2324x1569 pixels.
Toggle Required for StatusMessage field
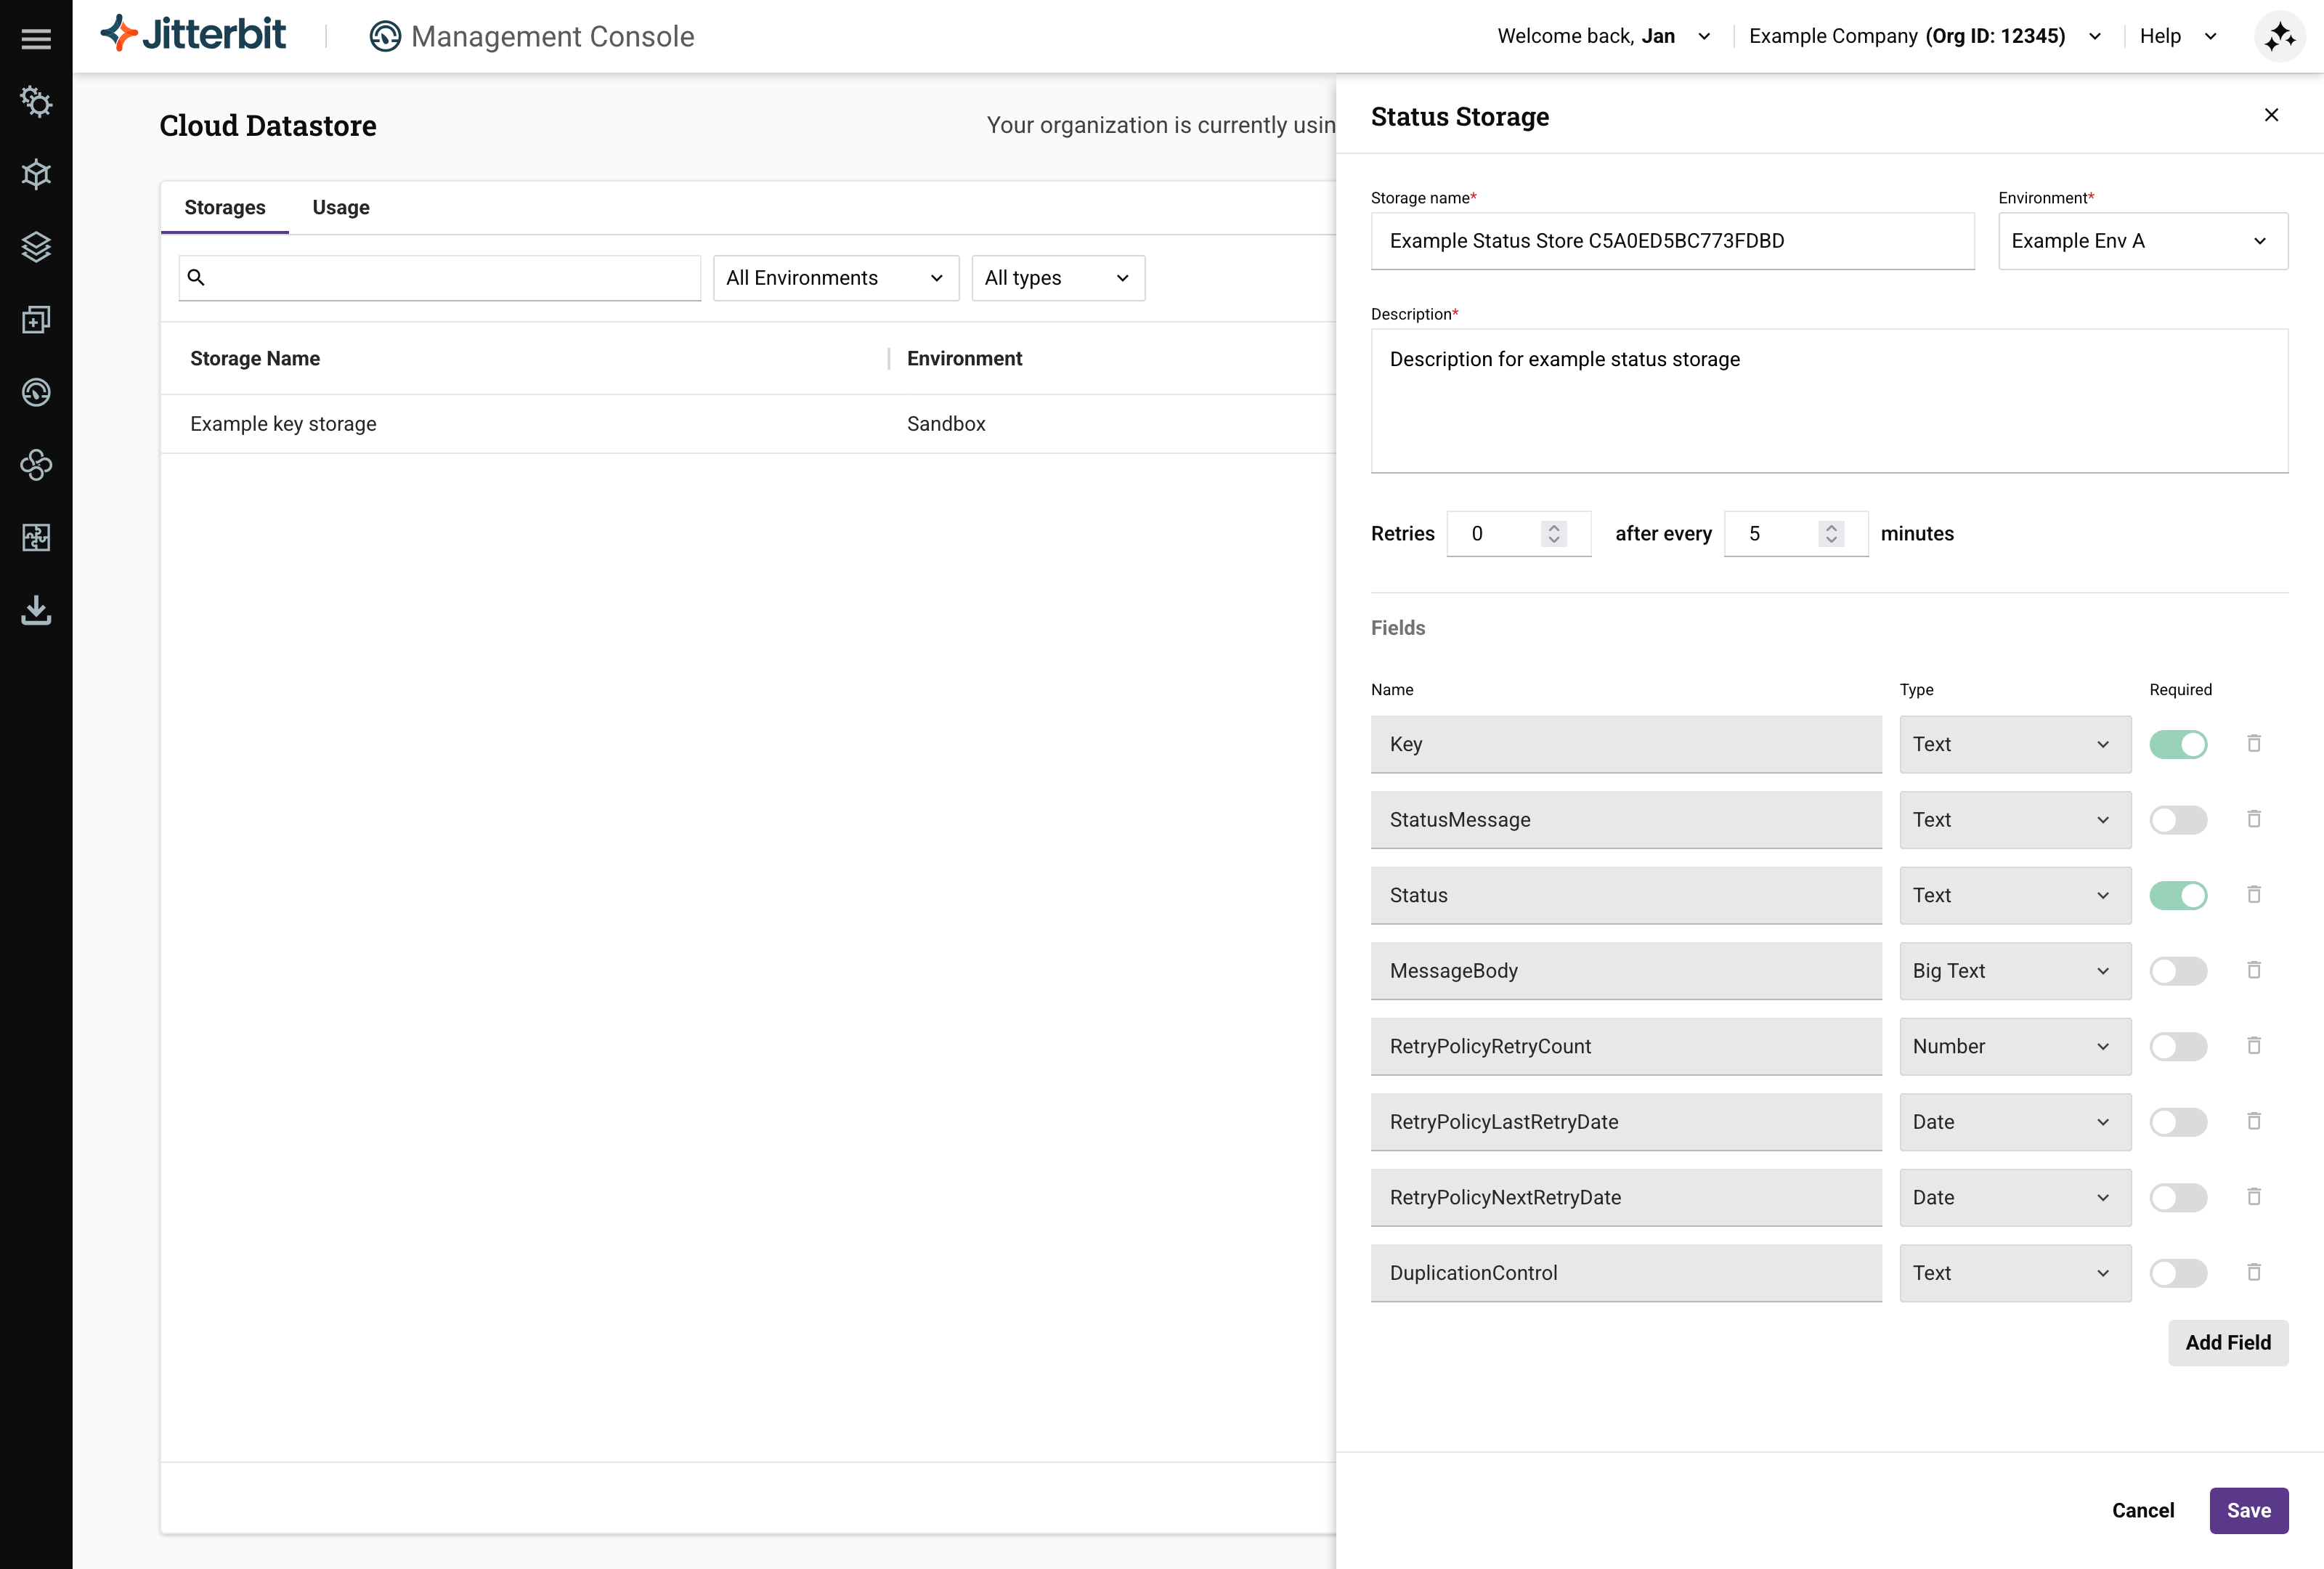(x=2178, y=820)
